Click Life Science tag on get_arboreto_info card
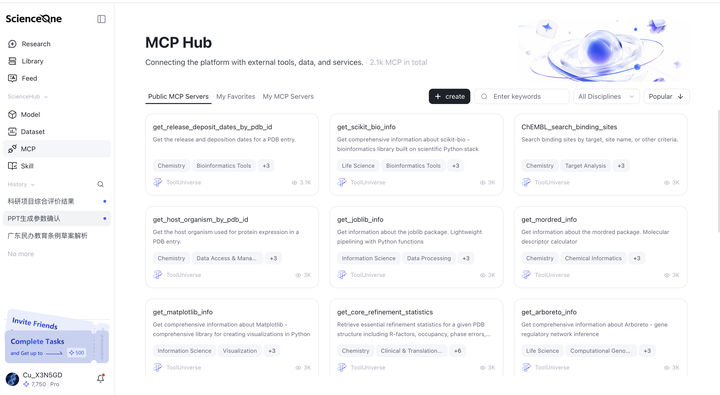Image resolution: width=720 pixels, height=395 pixels. 542,351
